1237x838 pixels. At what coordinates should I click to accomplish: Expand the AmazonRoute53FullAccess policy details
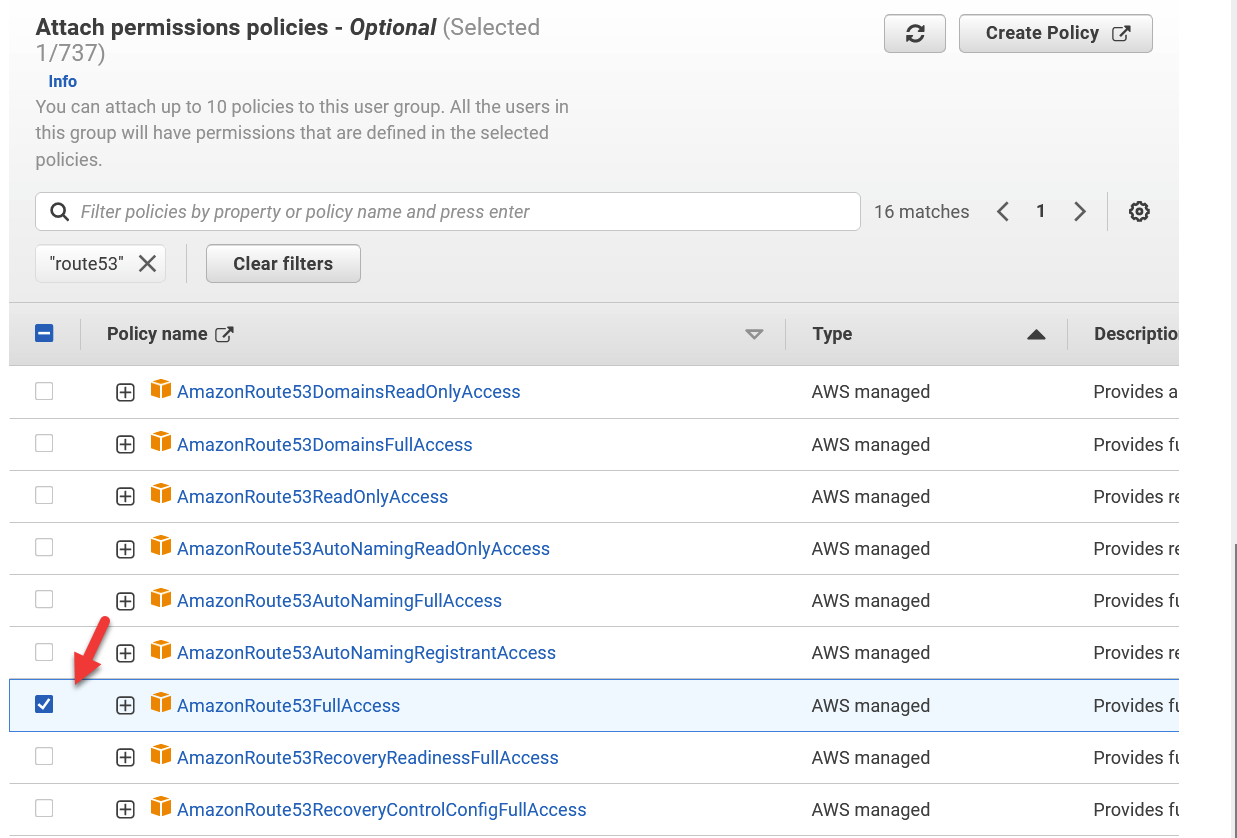point(125,706)
